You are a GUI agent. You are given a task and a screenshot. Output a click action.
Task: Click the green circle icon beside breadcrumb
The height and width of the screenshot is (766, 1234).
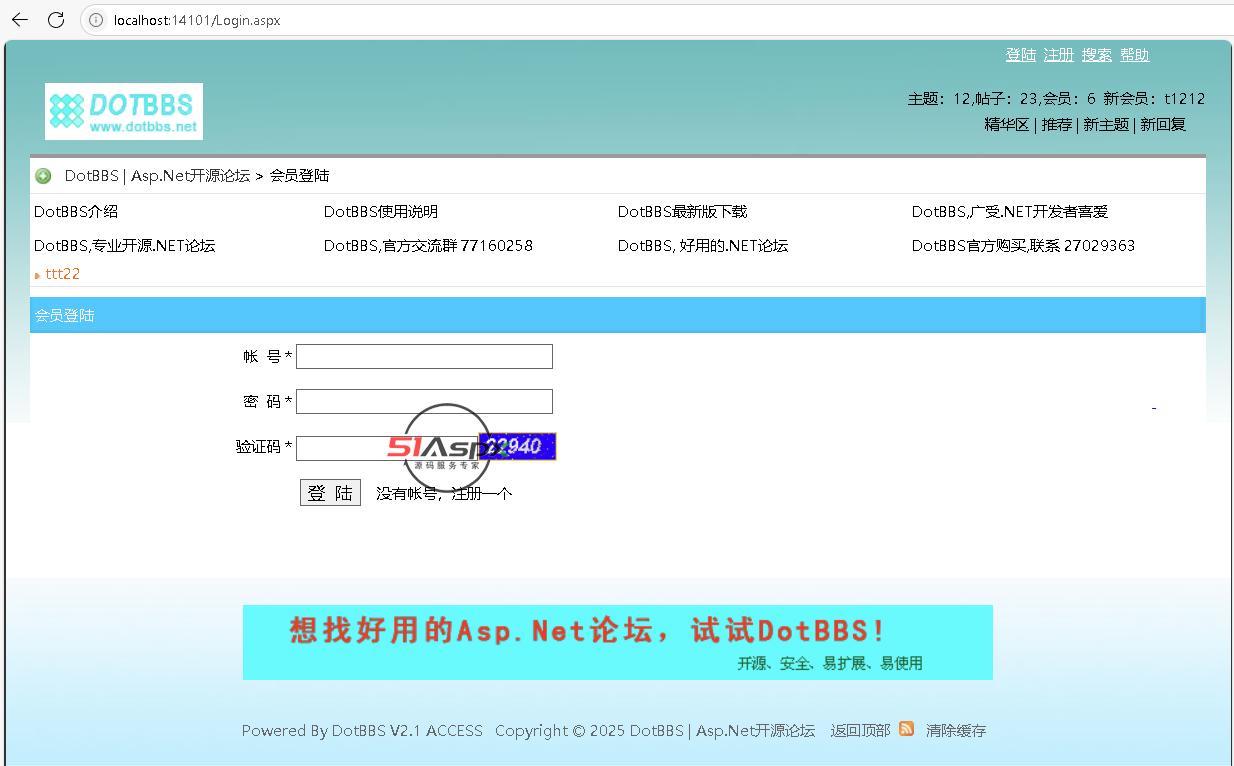point(43,176)
